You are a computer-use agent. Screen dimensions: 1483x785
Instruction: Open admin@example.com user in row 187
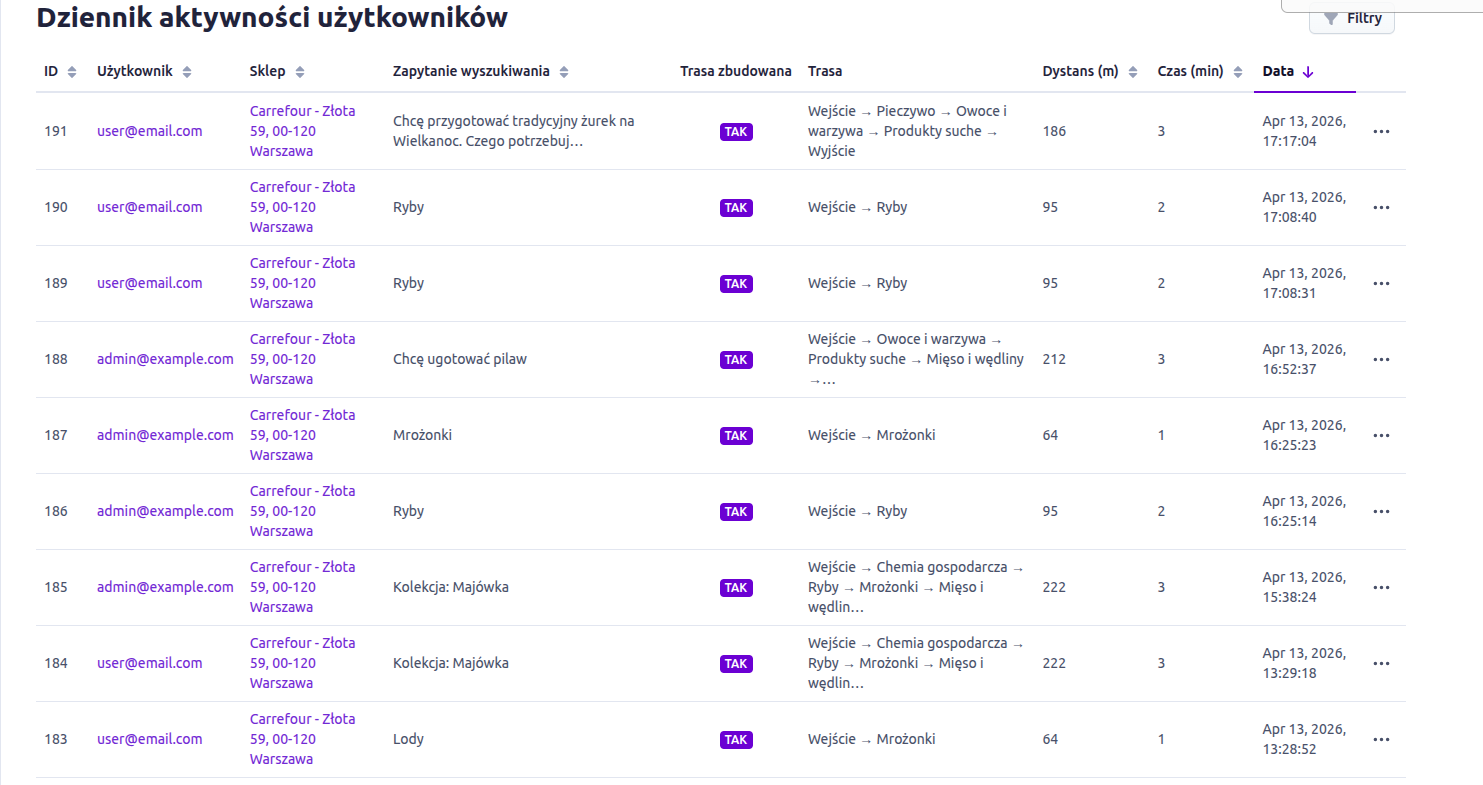pos(165,435)
